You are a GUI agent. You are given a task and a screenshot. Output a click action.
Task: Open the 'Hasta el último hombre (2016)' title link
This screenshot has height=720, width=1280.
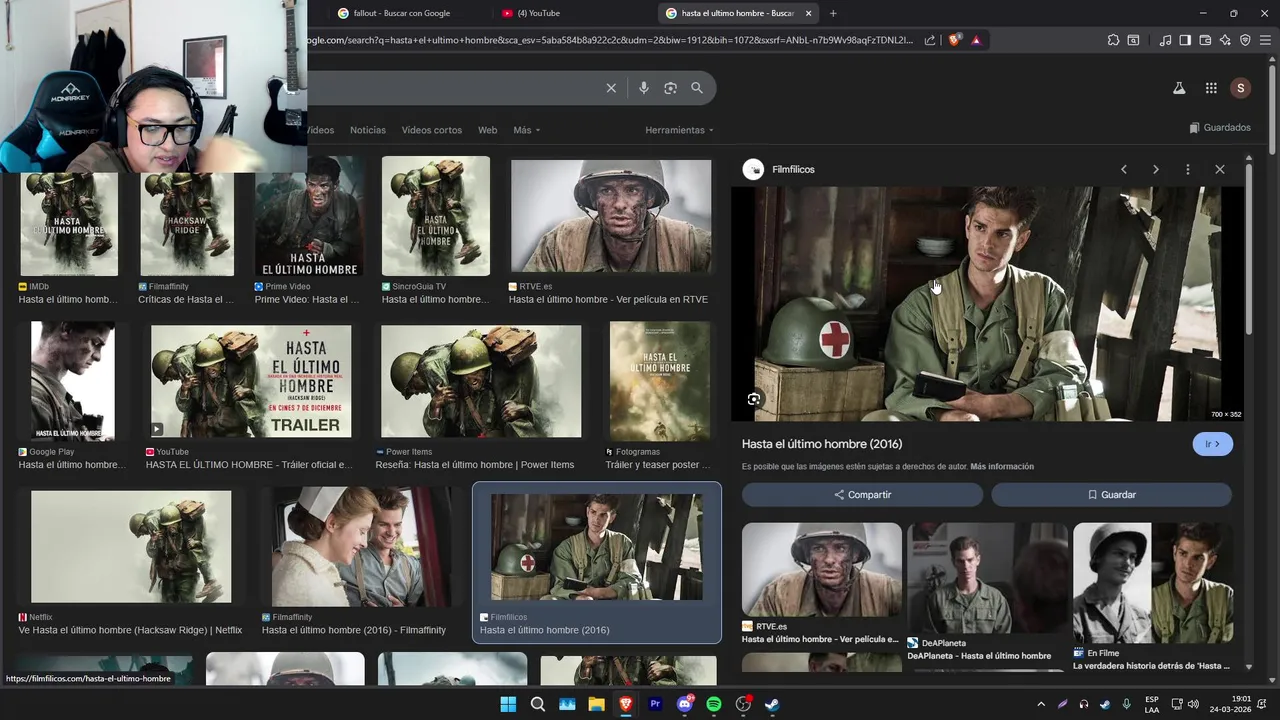822,444
